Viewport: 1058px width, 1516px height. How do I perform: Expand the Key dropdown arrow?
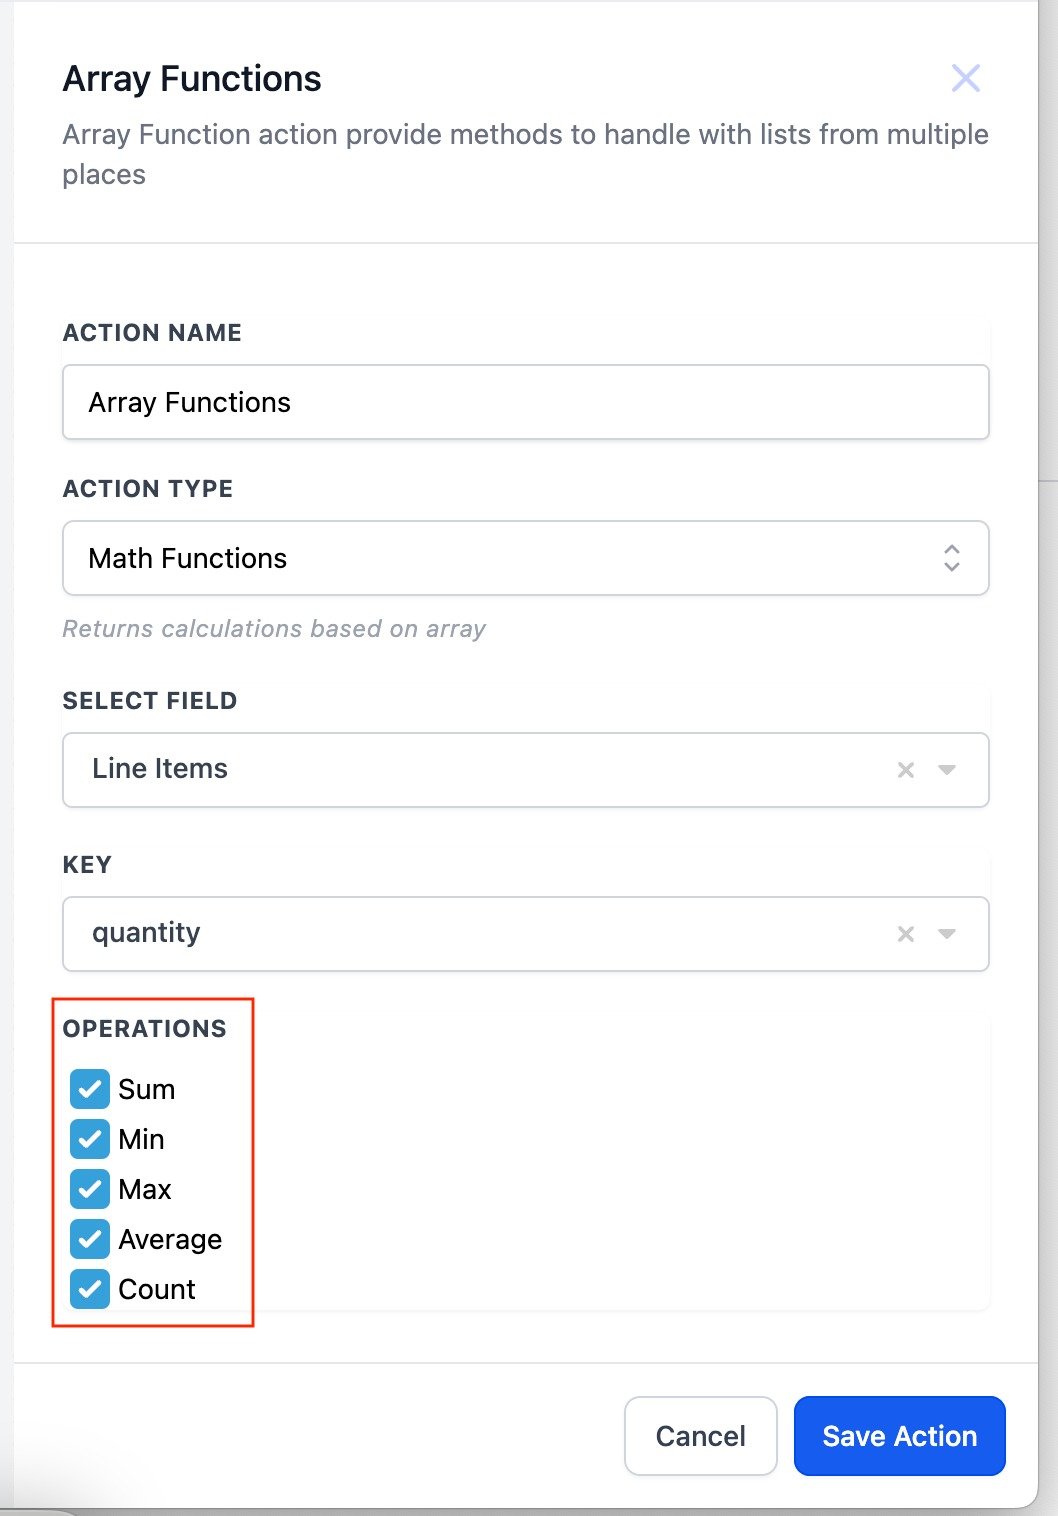pyautogui.click(x=947, y=934)
